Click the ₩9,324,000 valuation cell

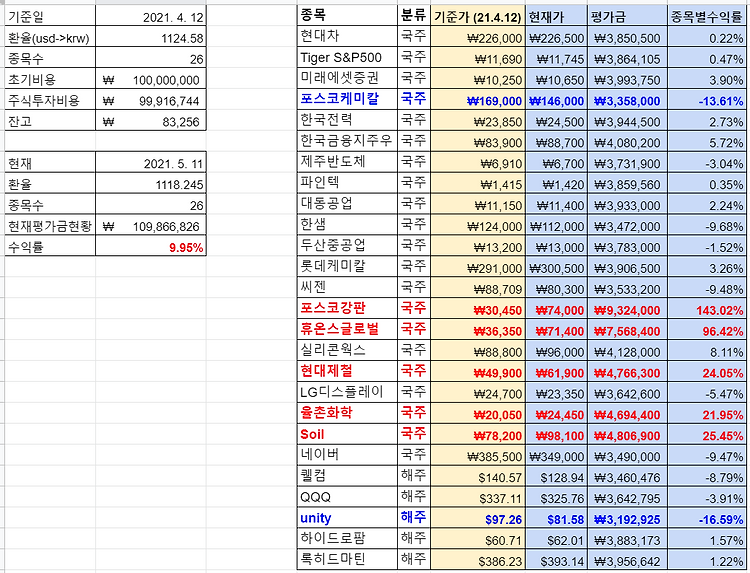[x=627, y=309]
